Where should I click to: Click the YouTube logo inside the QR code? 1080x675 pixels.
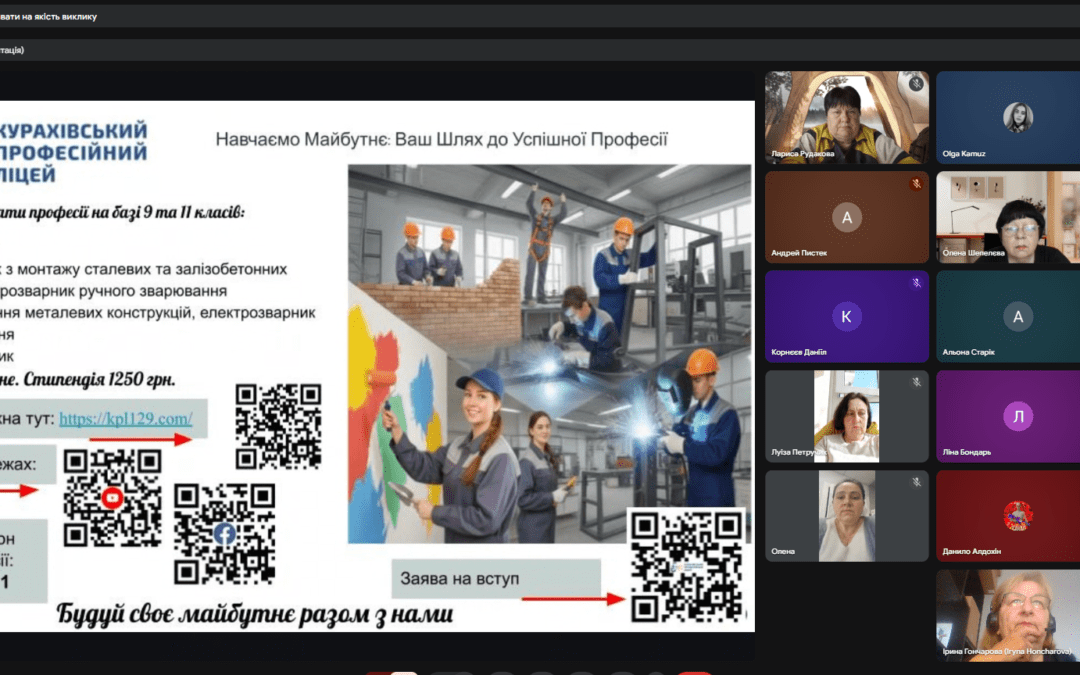pos(112,497)
